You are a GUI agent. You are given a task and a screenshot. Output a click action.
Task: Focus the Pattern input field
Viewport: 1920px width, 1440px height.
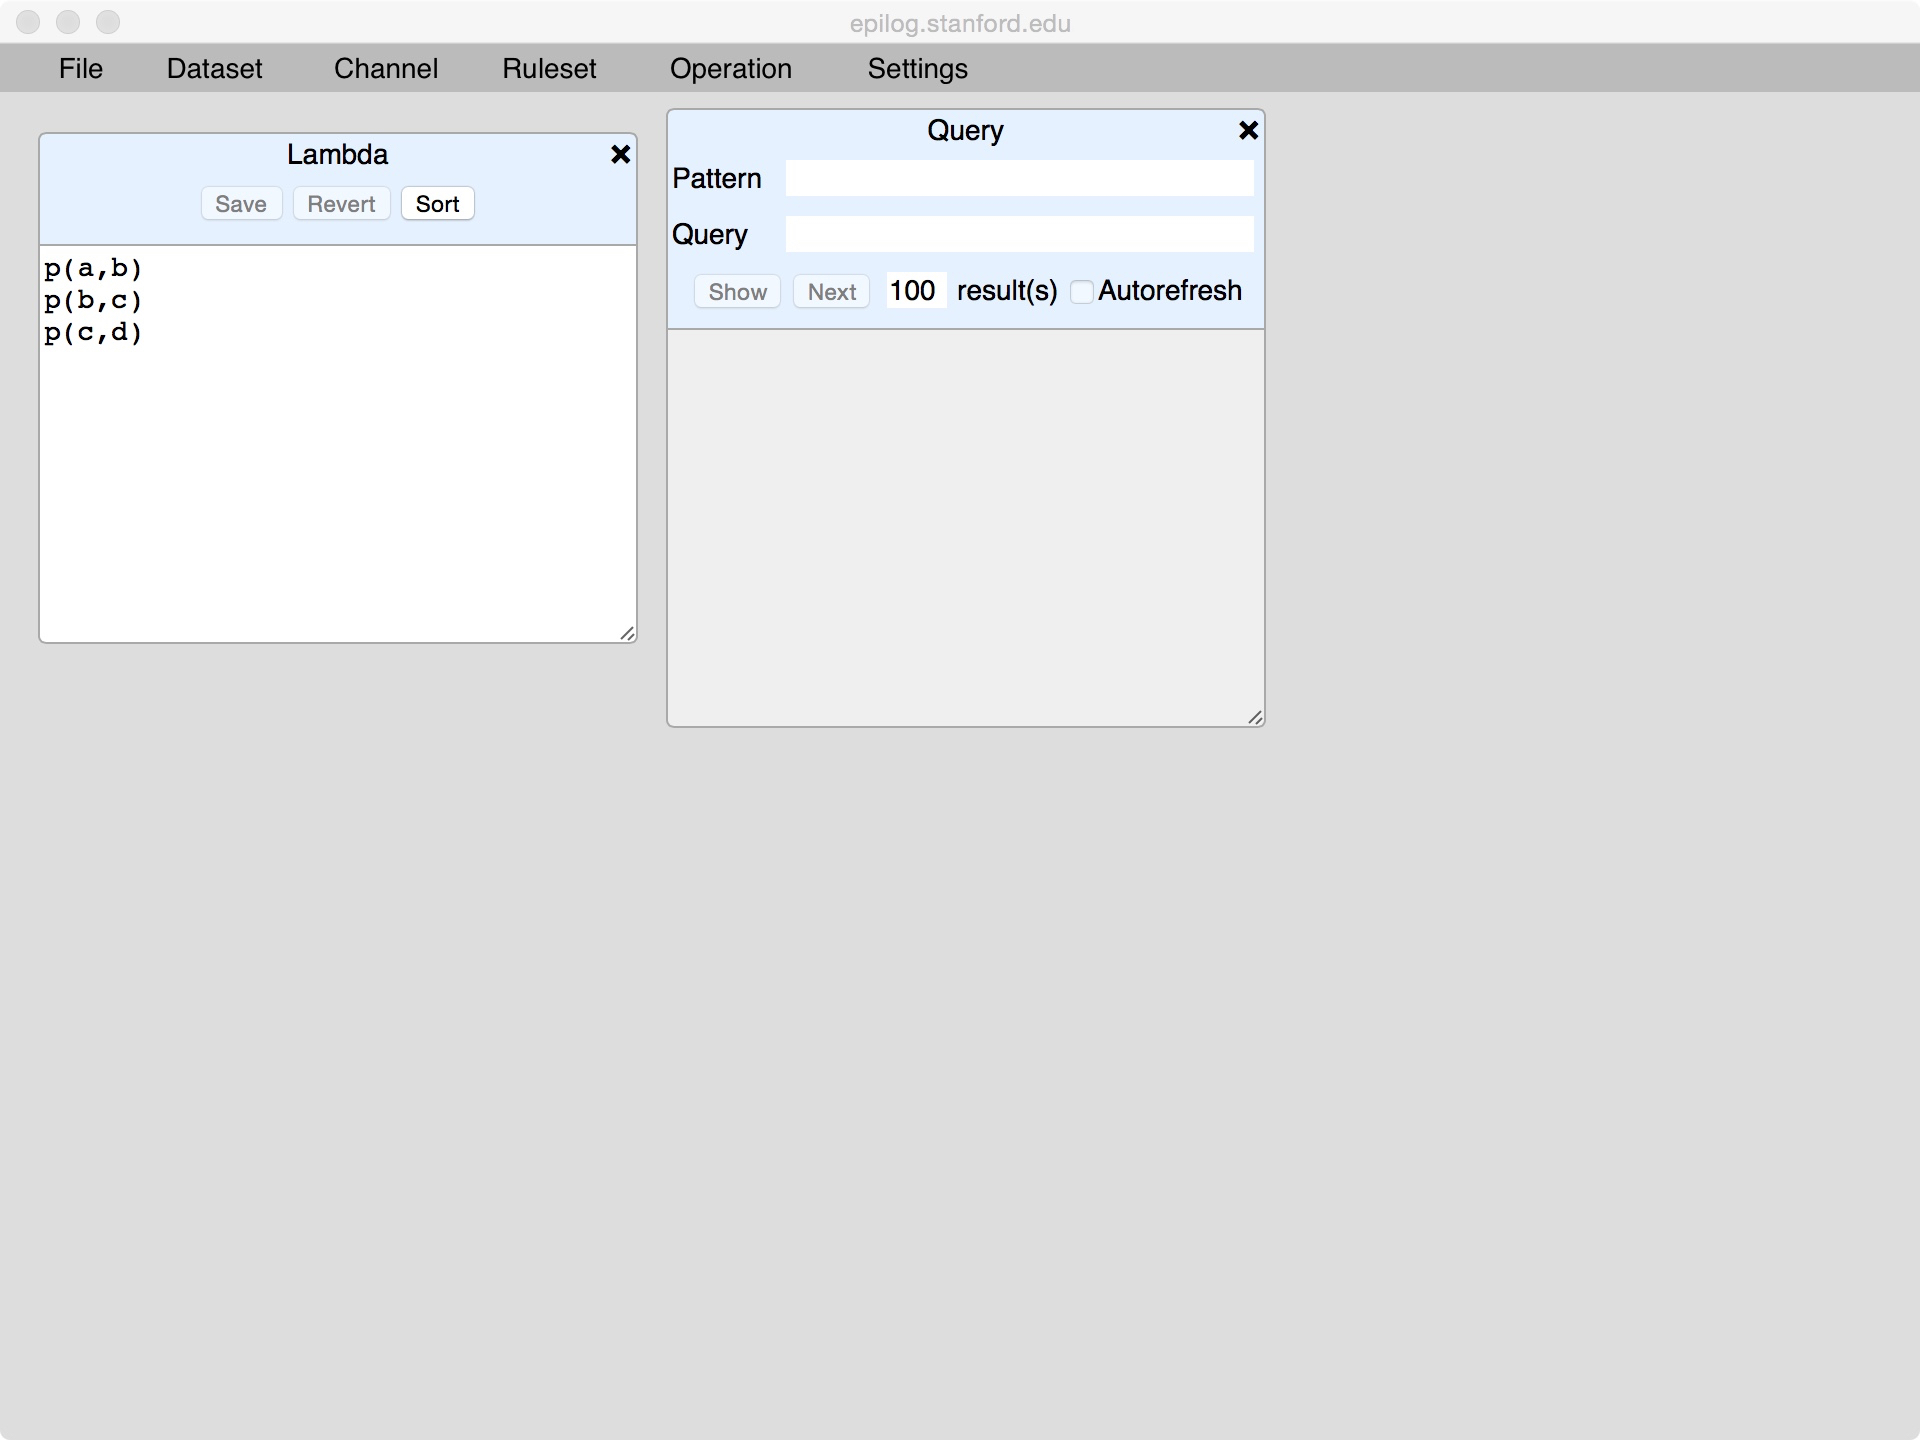tap(1018, 178)
